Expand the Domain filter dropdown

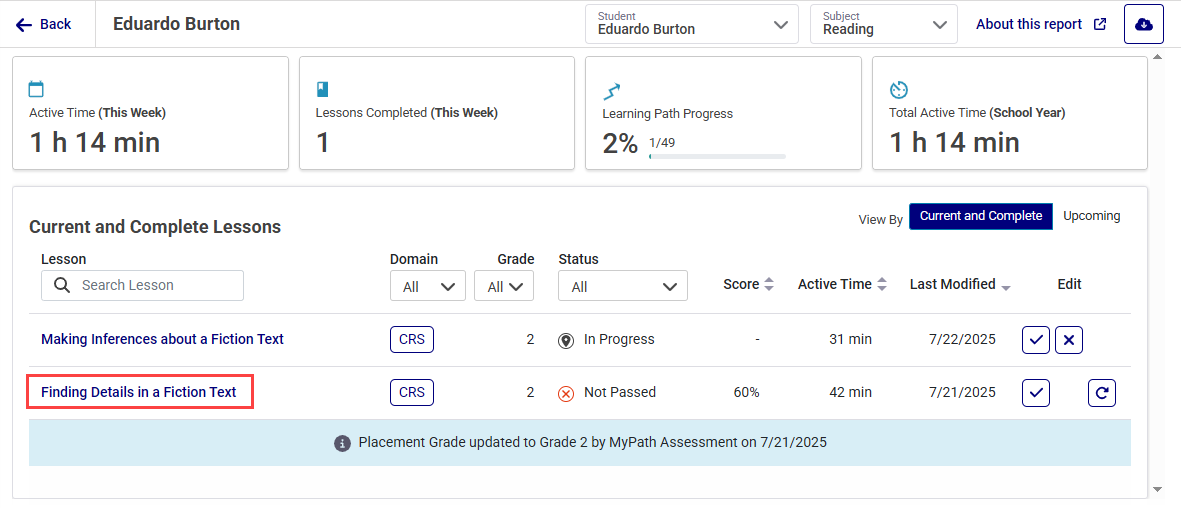point(428,286)
